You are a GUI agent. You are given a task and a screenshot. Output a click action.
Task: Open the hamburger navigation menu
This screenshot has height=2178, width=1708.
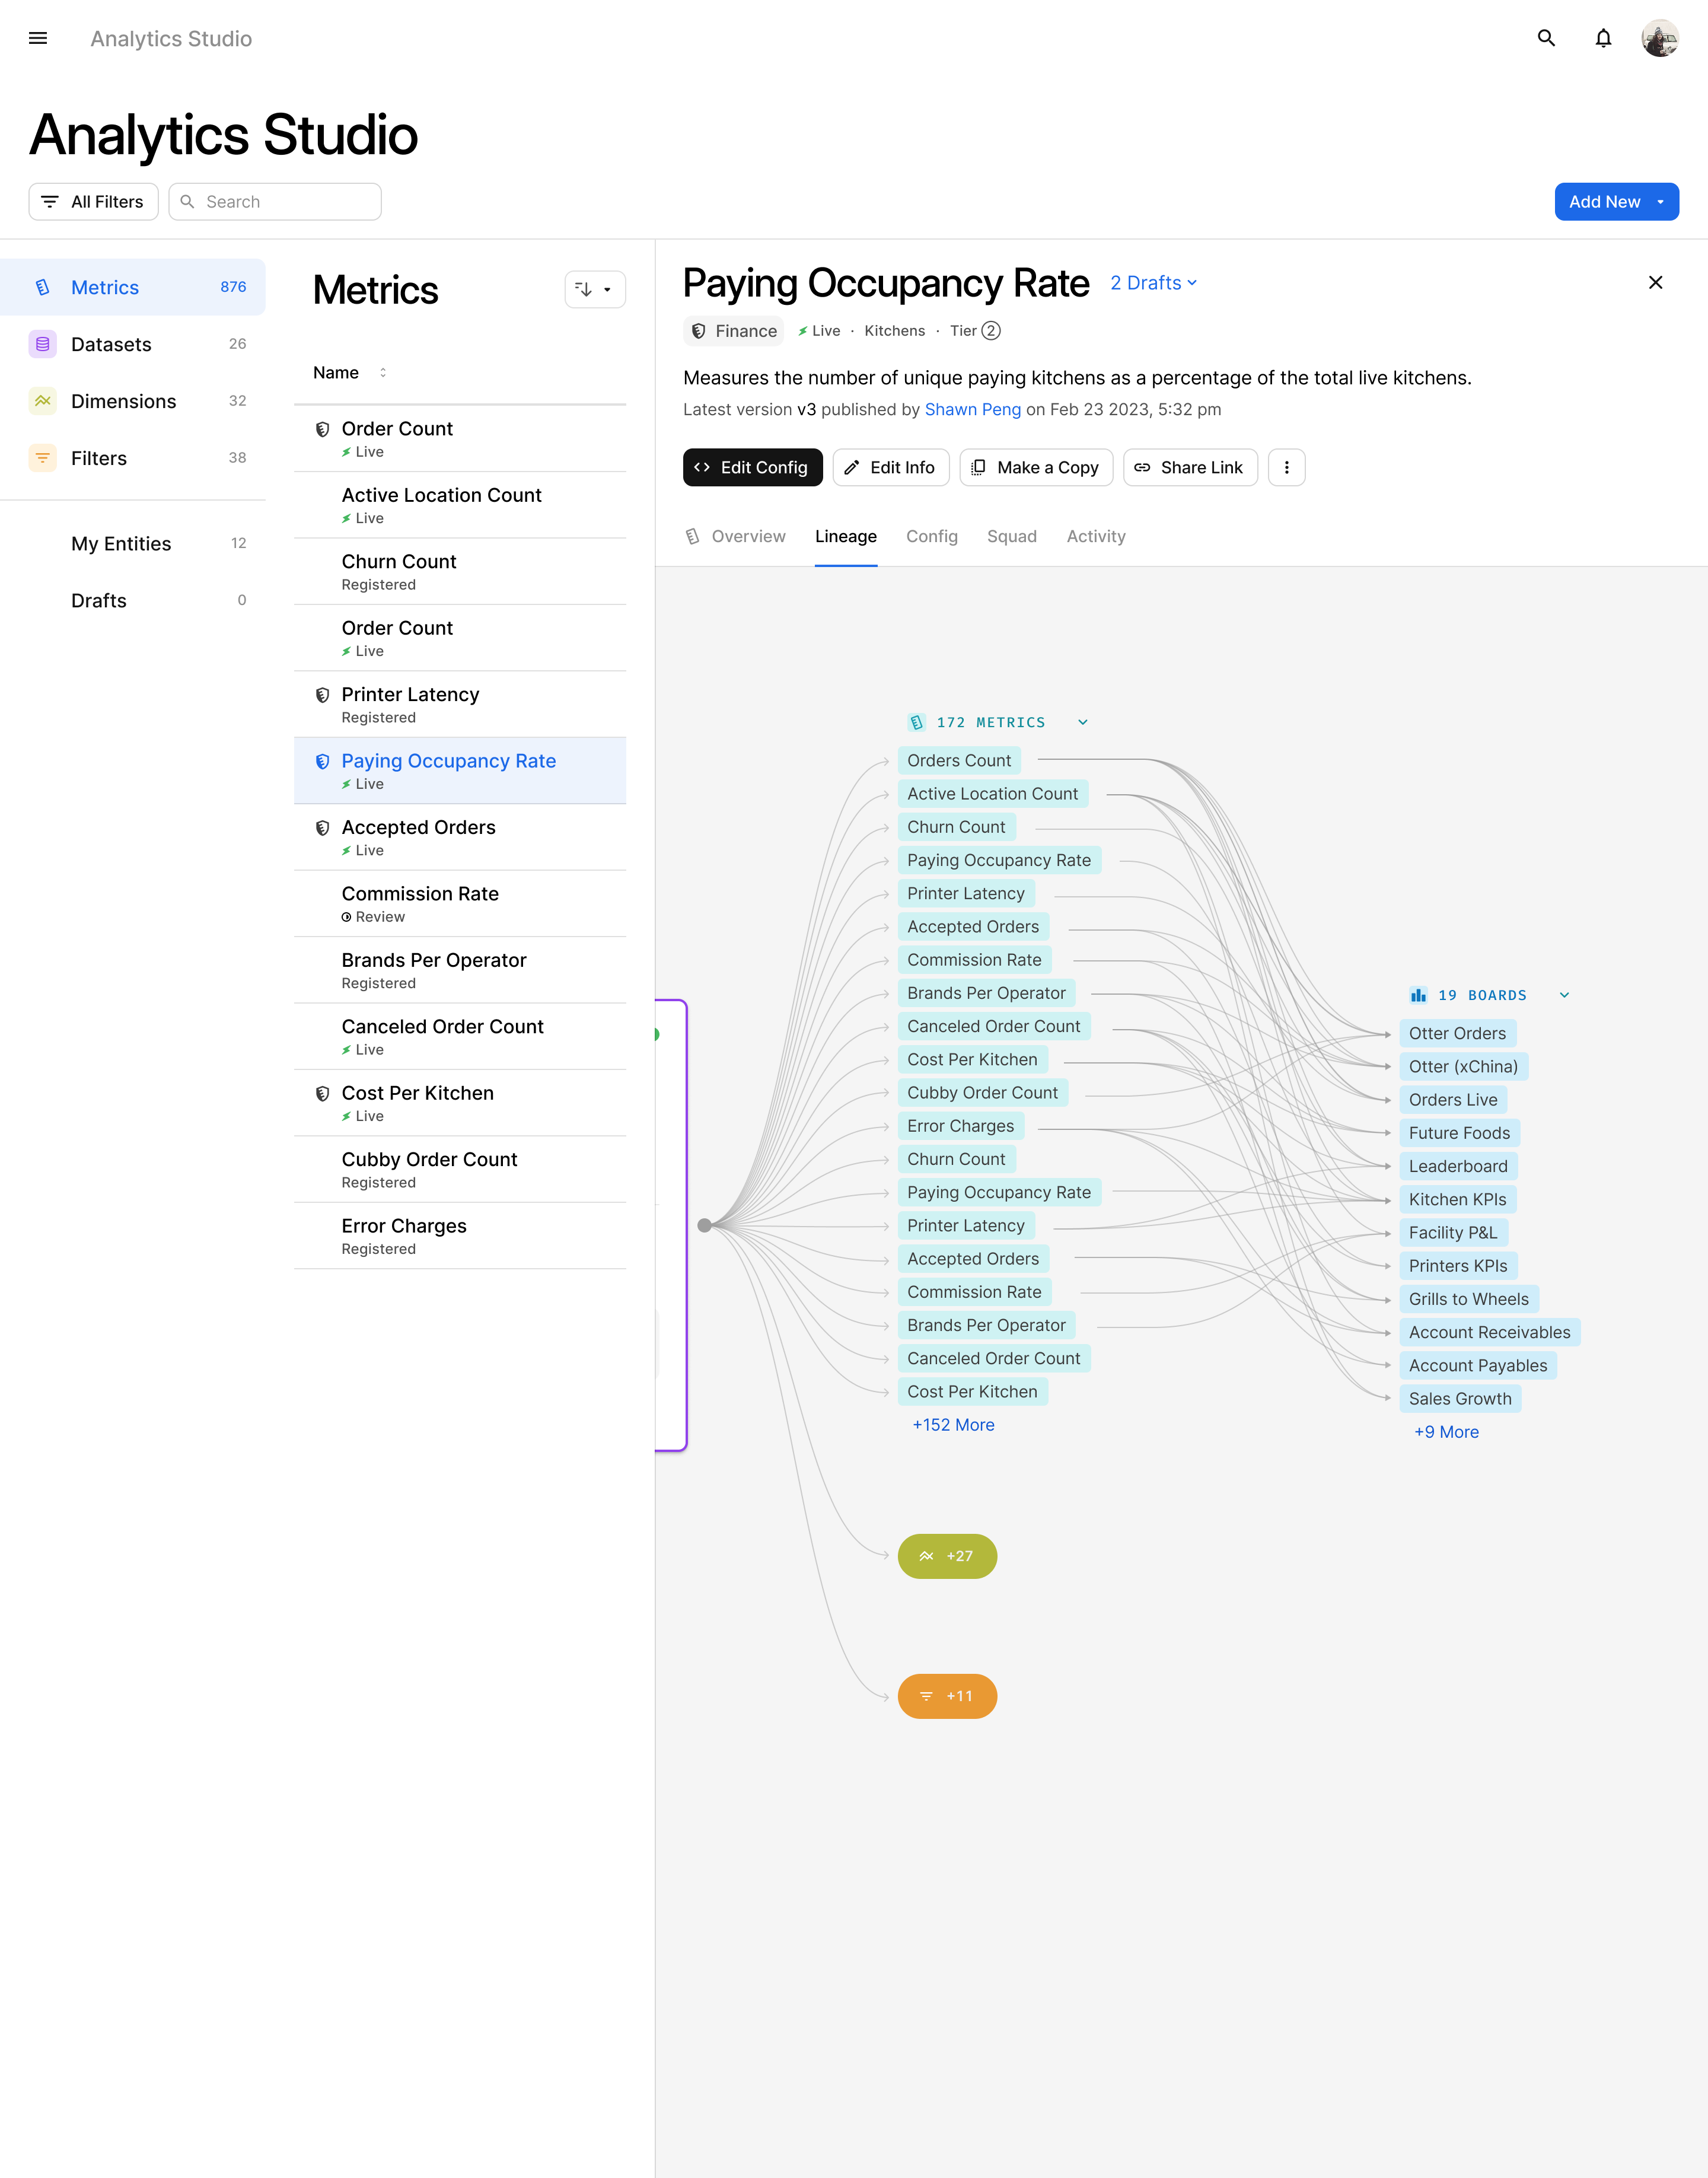pos(38,38)
